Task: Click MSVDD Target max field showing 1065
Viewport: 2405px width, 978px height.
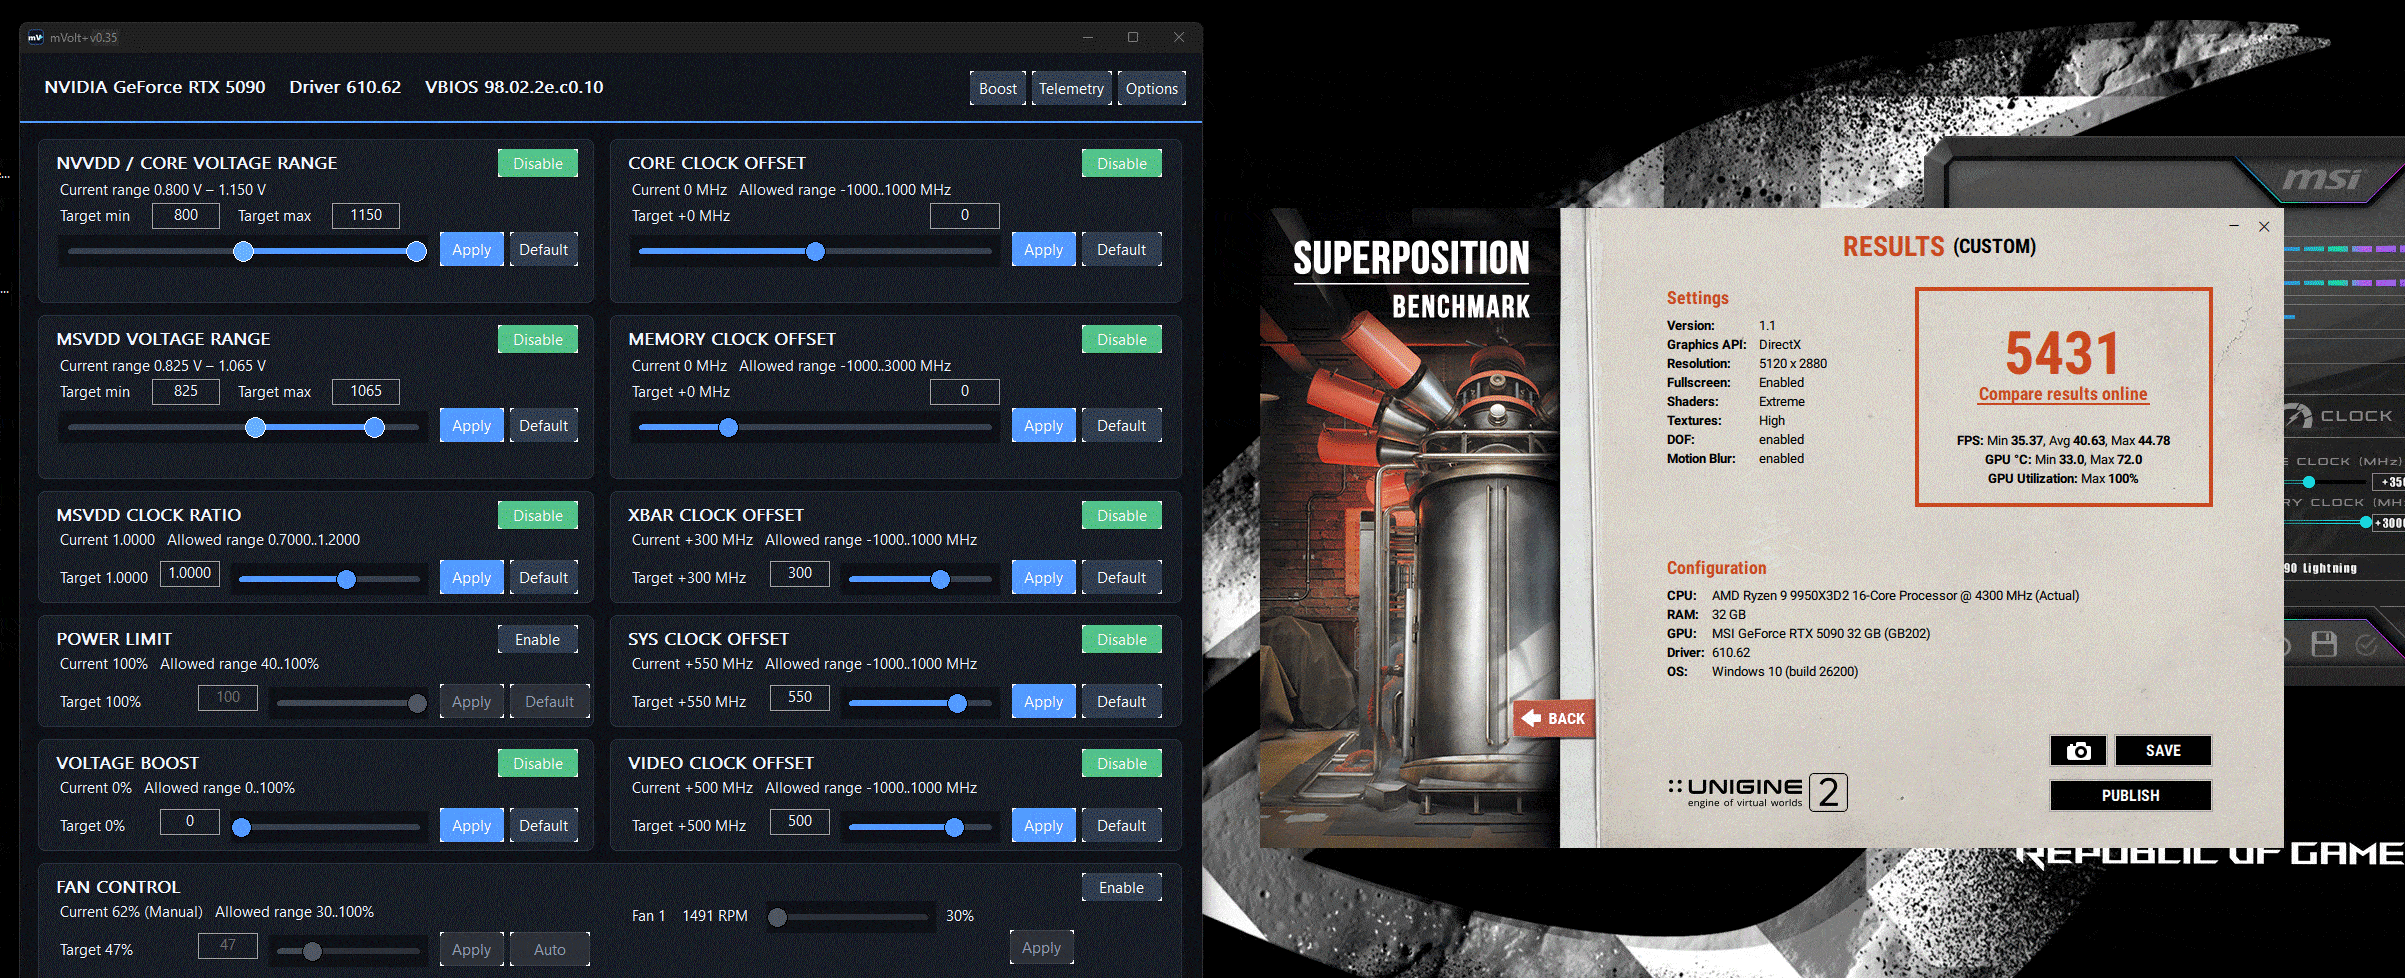Action: [x=366, y=392]
